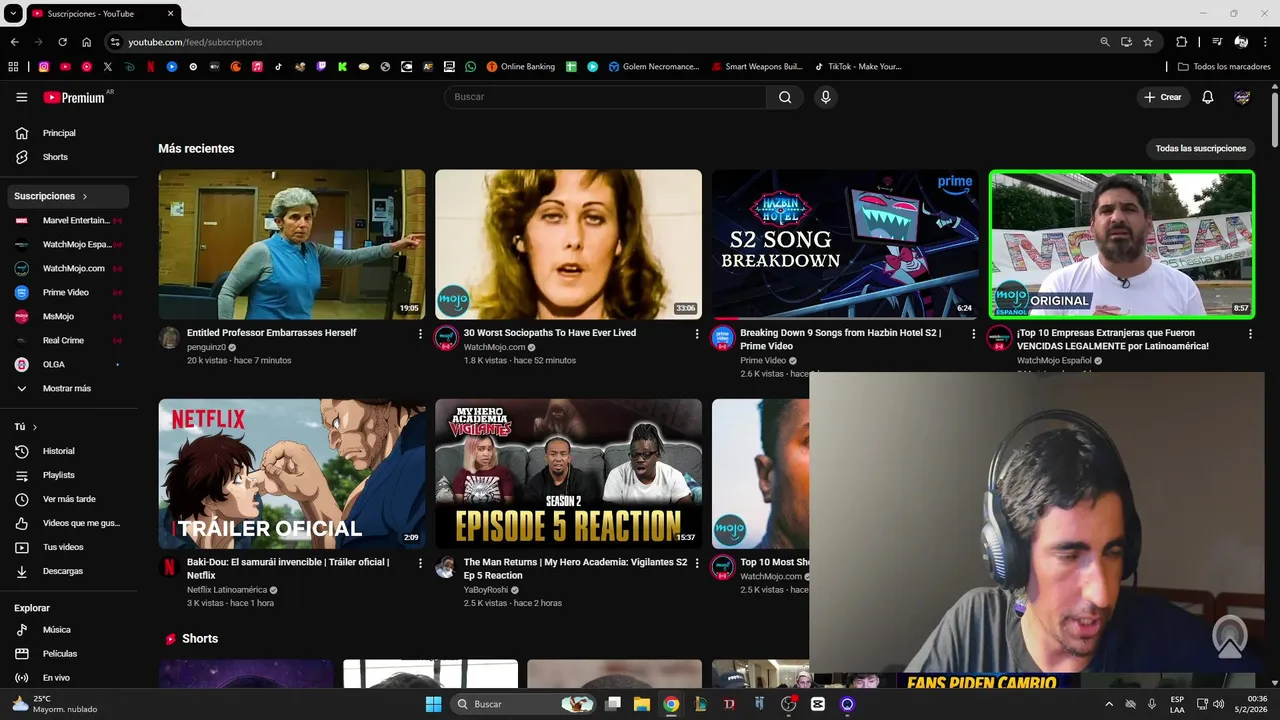Open options for Baki-Dou trailer video
The width and height of the screenshot is (1280, 720).
coord(420,563)
